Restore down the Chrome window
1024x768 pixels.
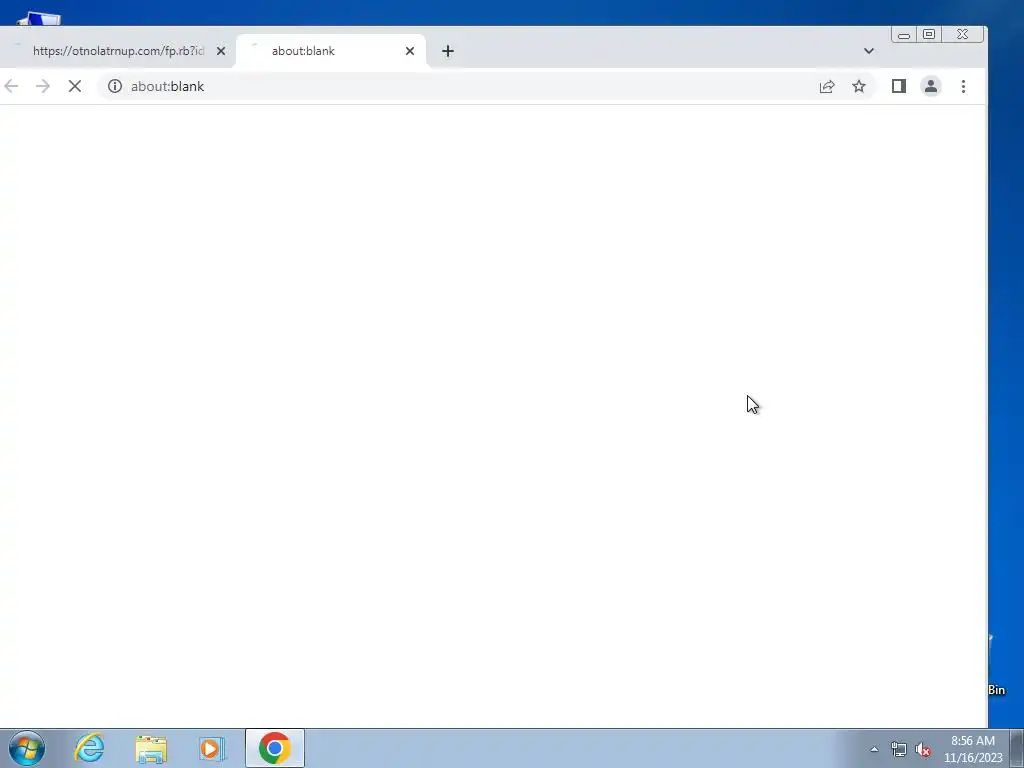[929, 35]
